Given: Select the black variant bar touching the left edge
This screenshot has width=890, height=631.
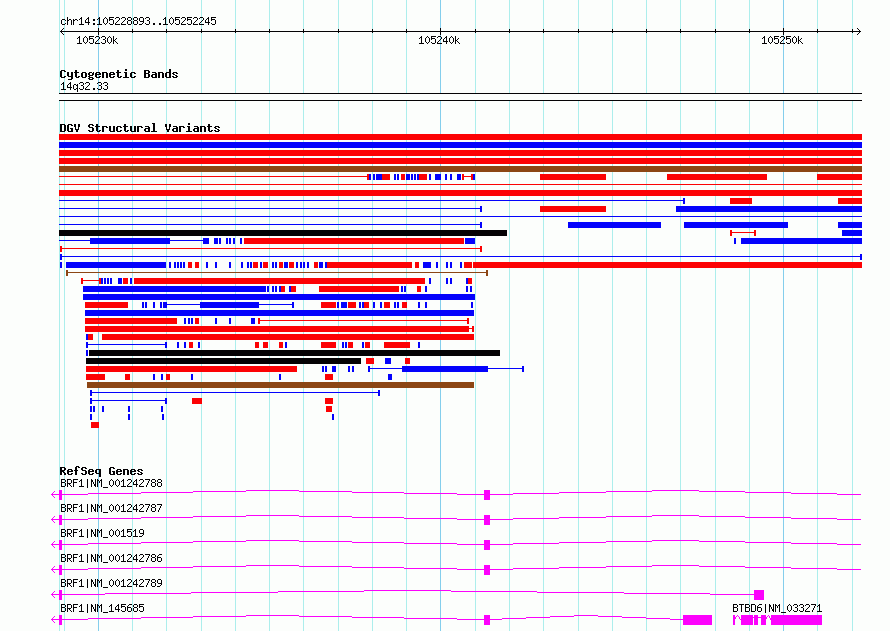Looking at the screenshot, I should coord(283,233).
